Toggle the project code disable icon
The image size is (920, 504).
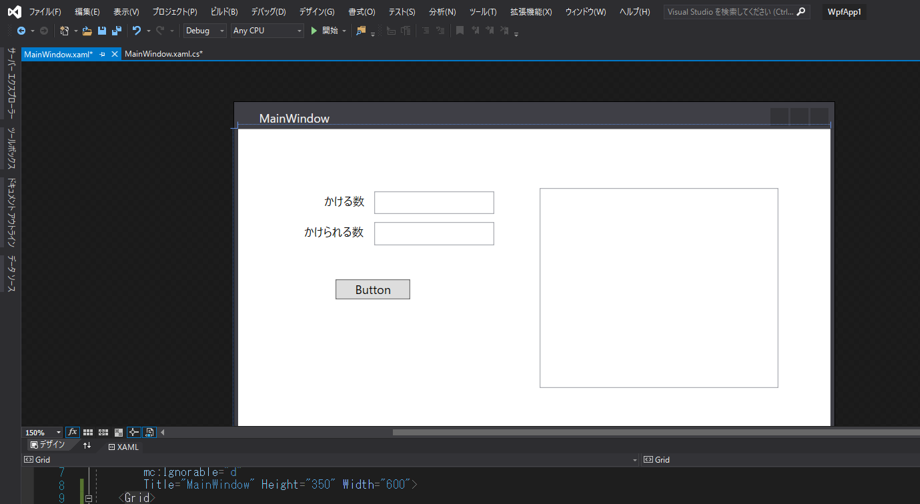[x=149, y=432]
